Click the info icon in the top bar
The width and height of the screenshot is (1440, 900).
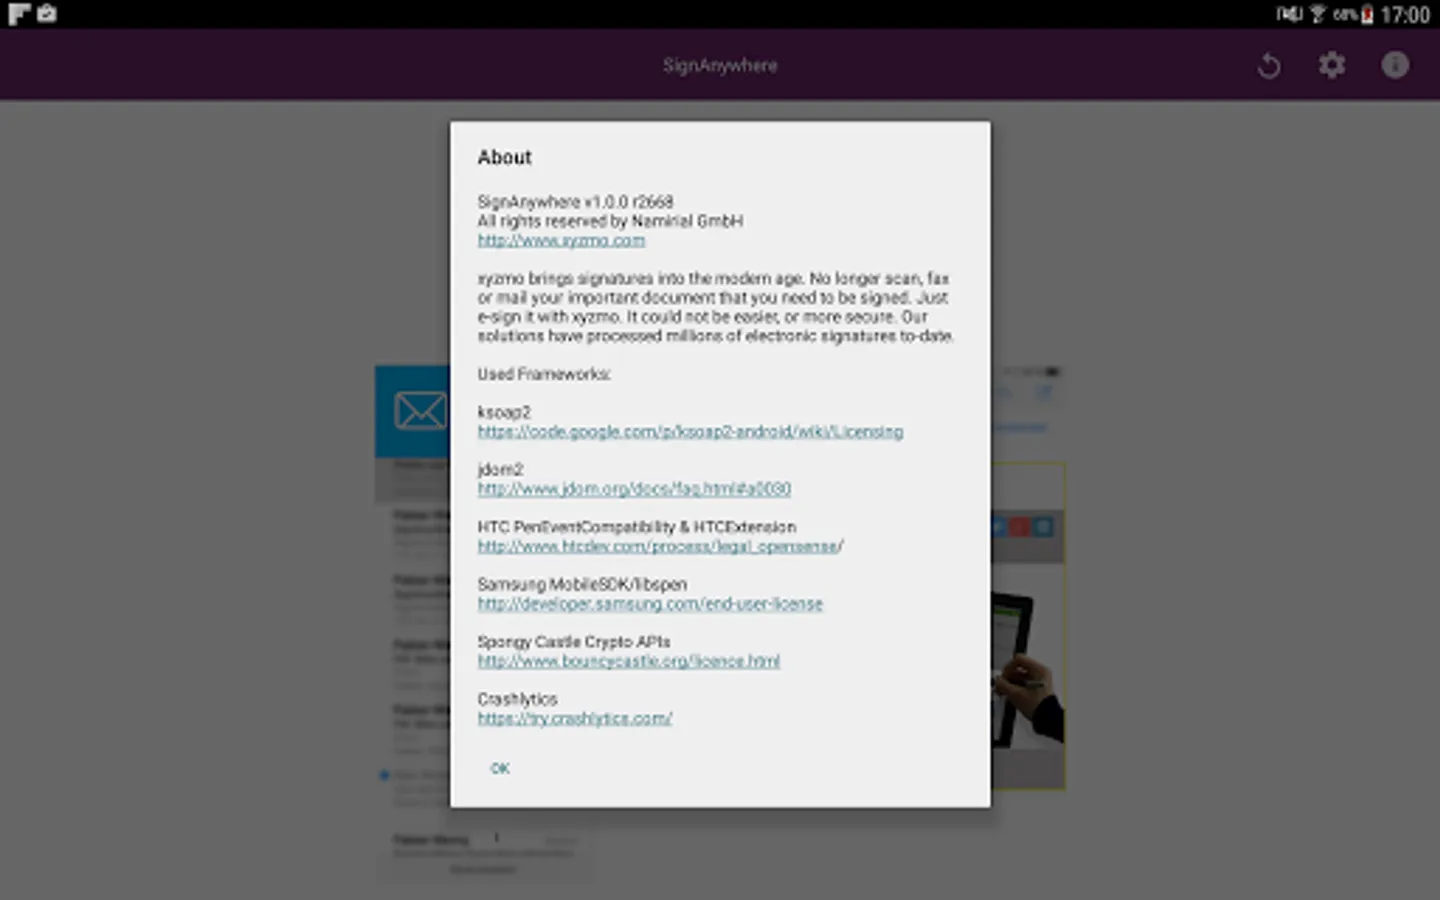pos(1395,65)
